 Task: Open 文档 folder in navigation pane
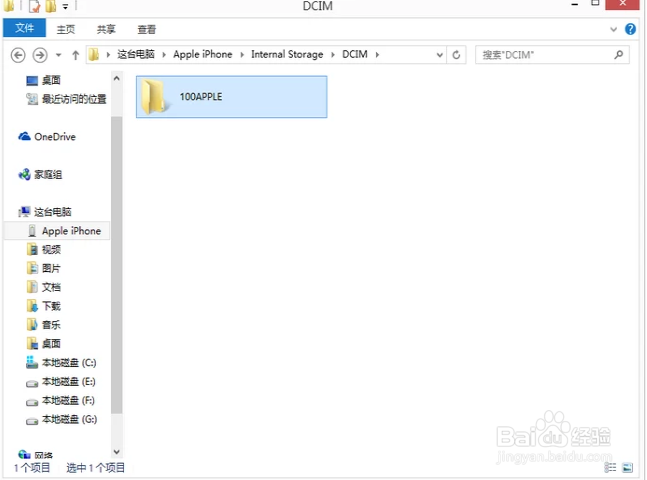click(x=51, y=287)
